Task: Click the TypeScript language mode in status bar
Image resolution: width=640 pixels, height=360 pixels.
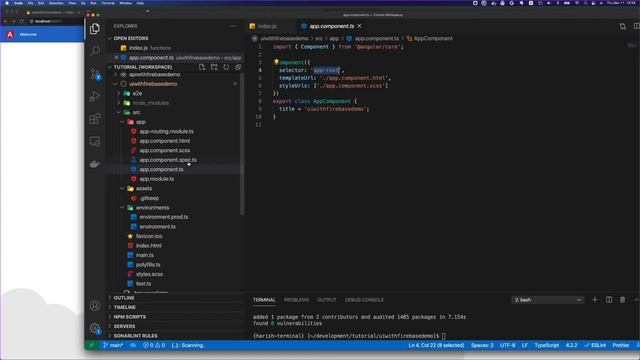Action: point(547,345)
